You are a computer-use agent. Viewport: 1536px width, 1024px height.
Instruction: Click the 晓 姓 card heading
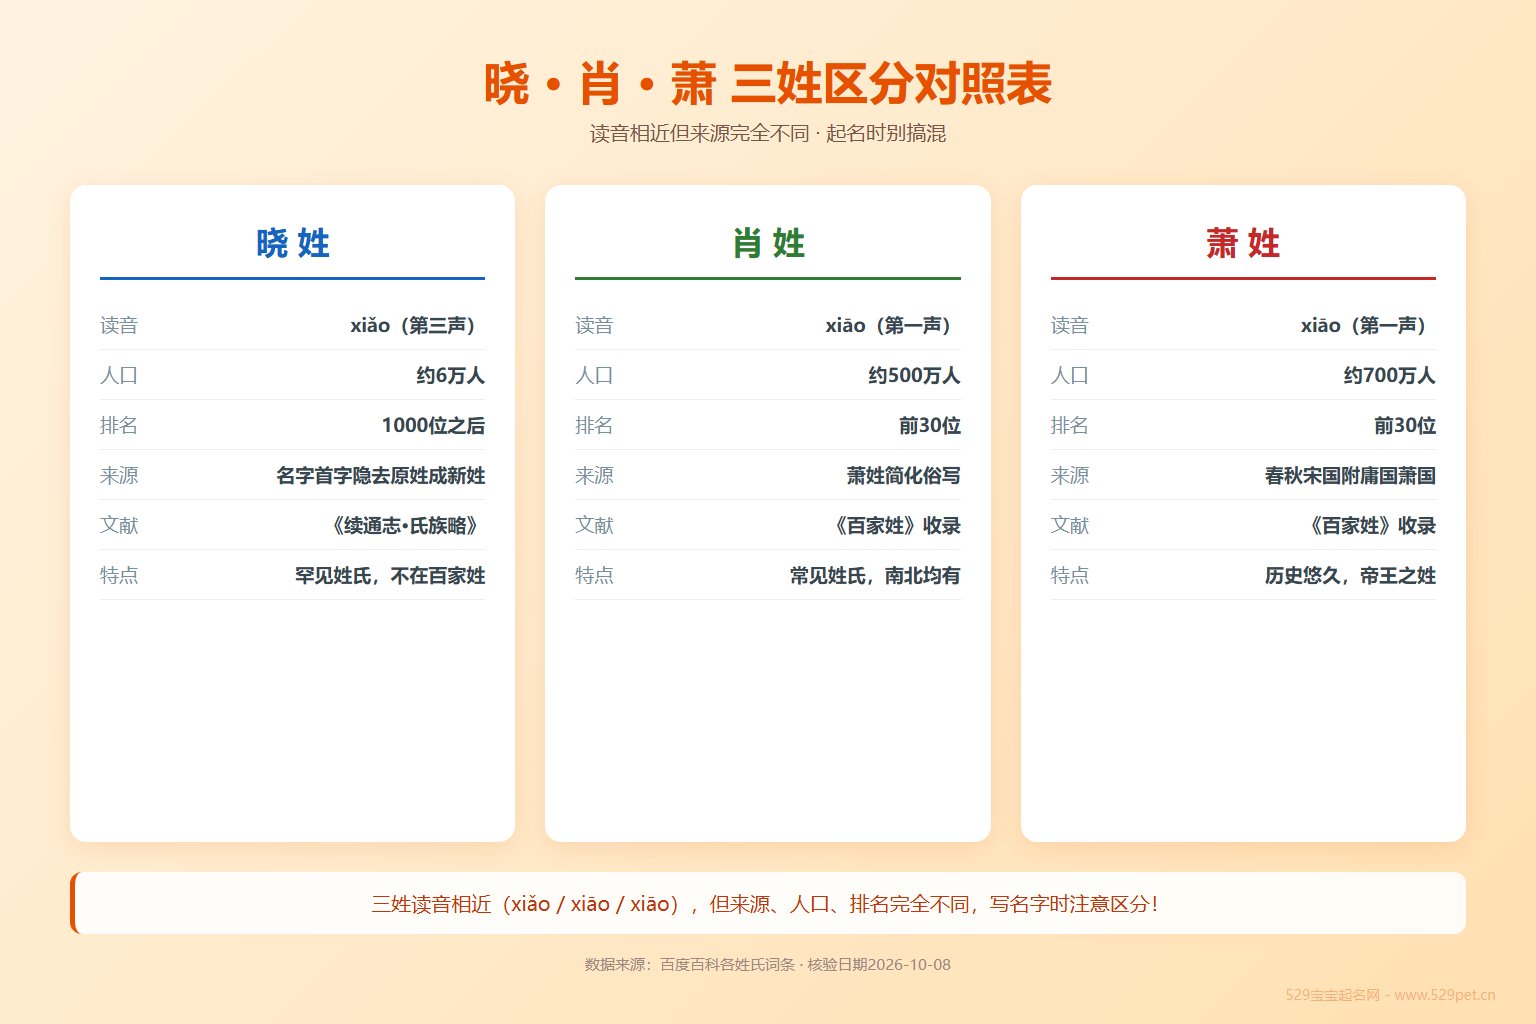(x=292, y=243)
